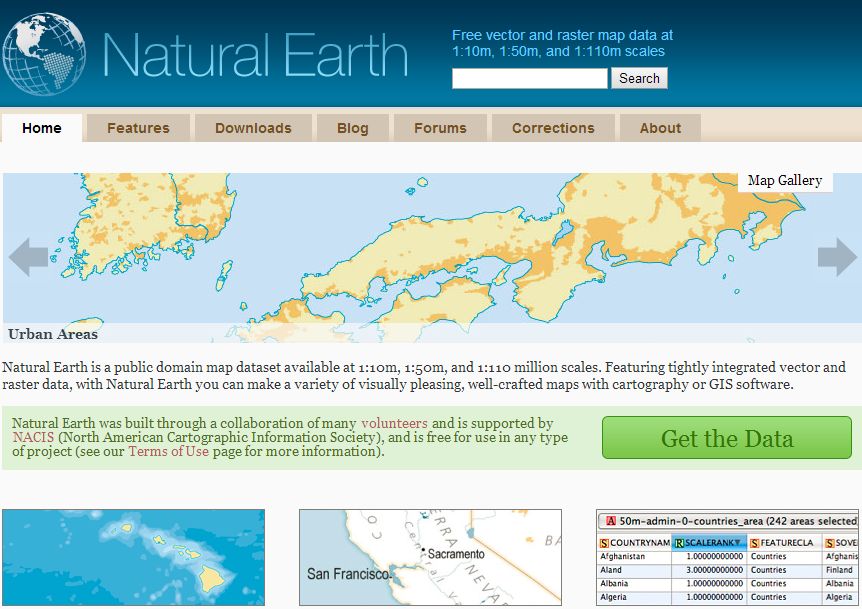Click the COUNTRYNAM column header text

click(x=640, y=543)
